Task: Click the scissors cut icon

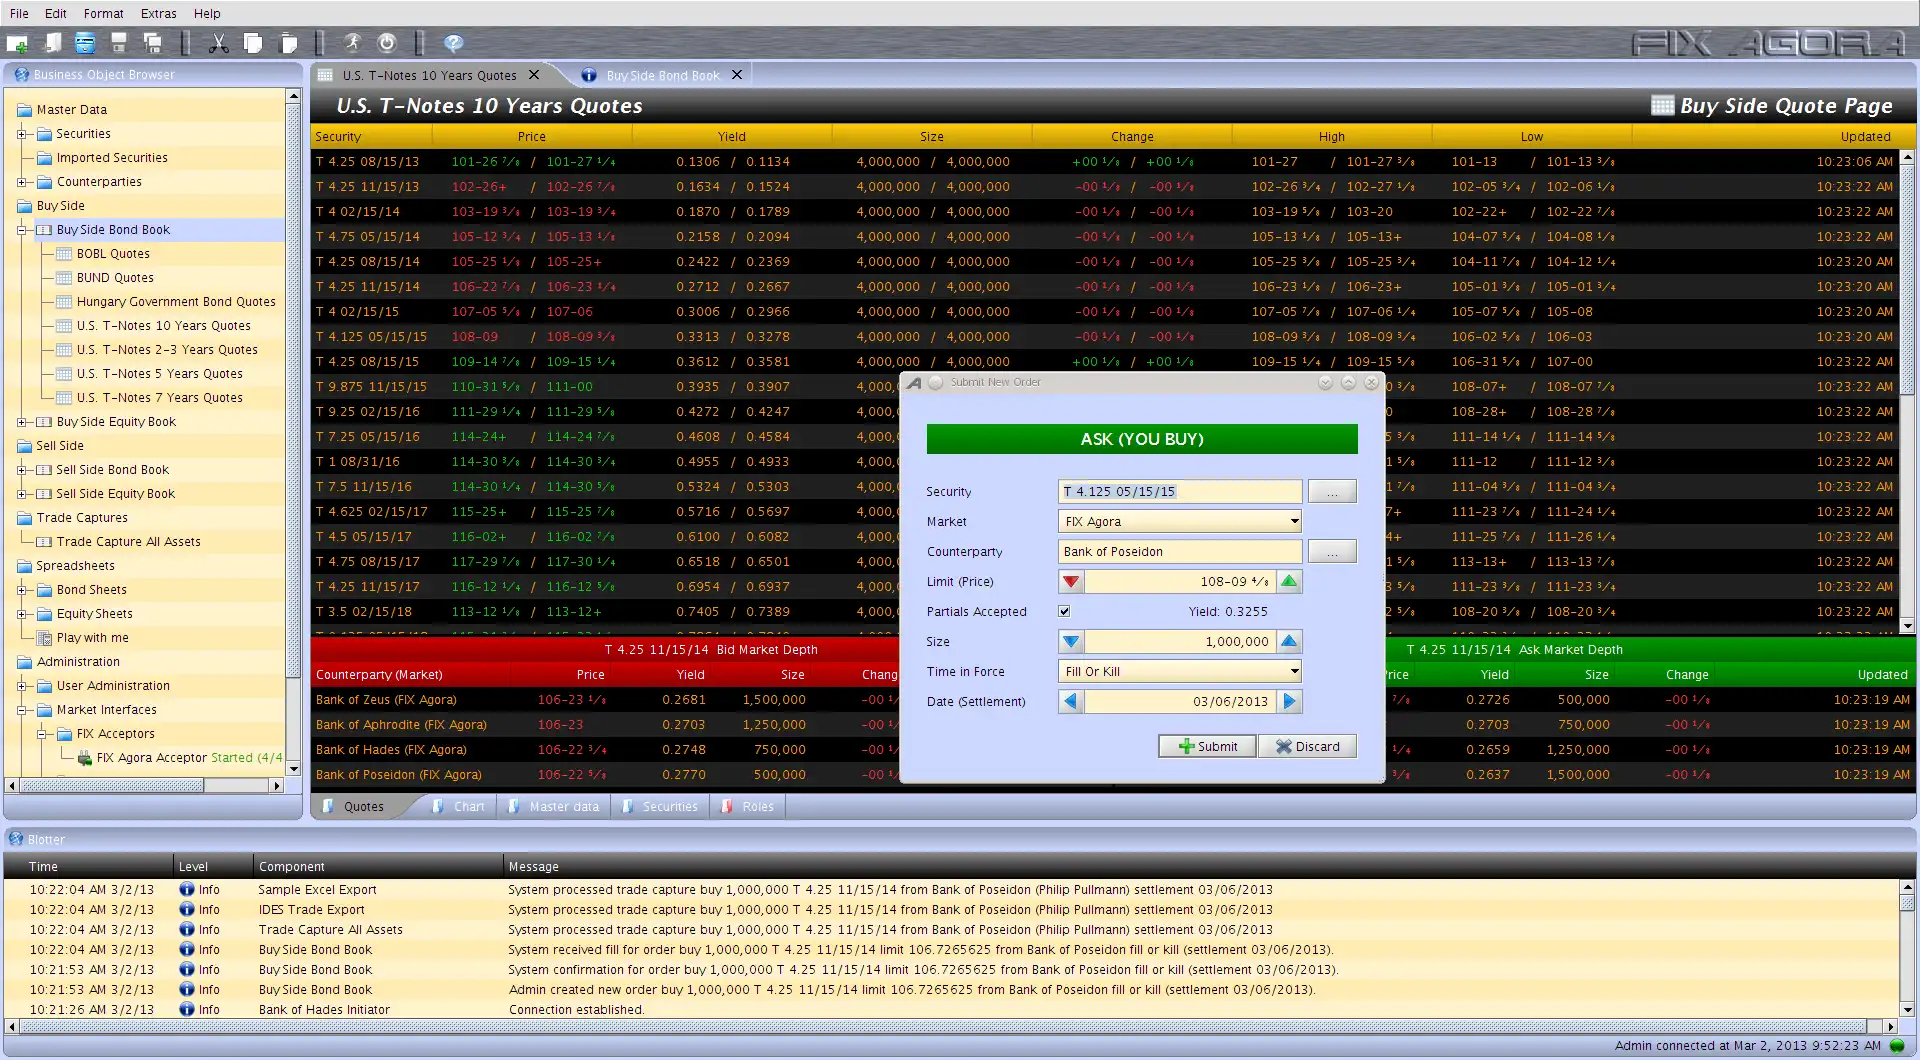Action: coord(218,43)
